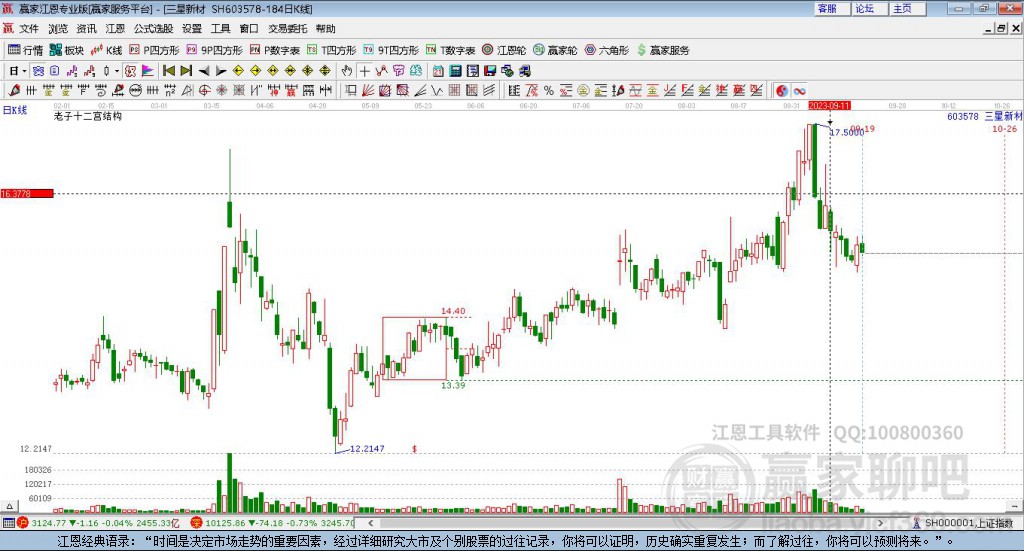Open the 公式选股 menu
The height and width of the screenshot is (551, 1024).
pos(153,29)
